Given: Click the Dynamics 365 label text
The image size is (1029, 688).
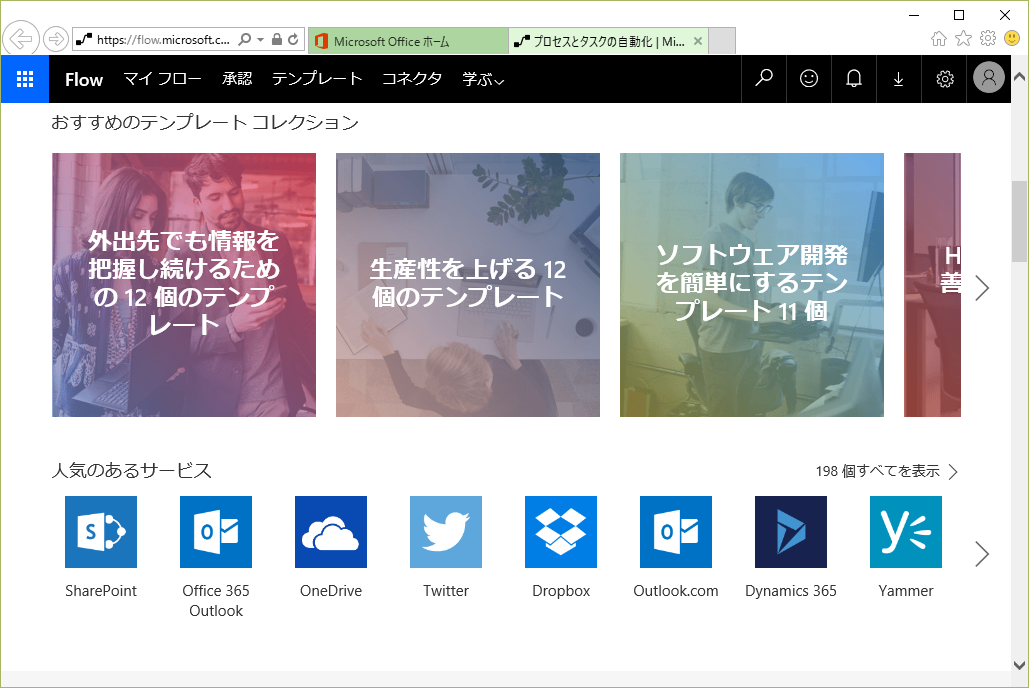Looking at the screenshot, I should point(791,591).
